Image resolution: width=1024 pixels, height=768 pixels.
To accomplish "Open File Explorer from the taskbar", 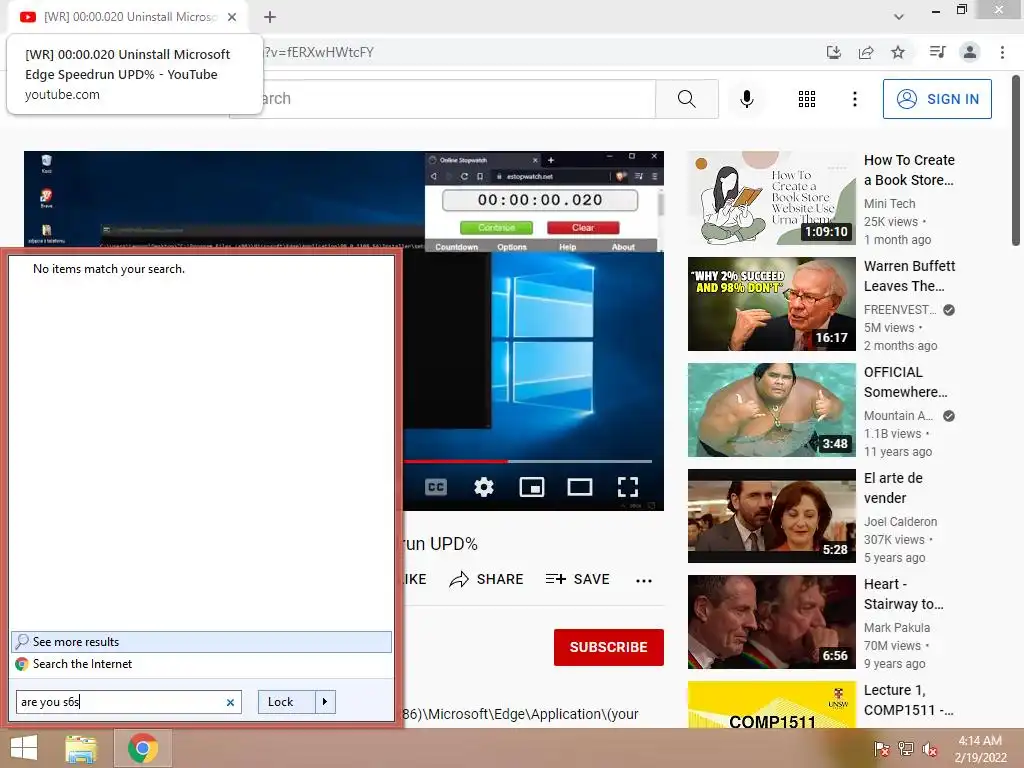I will coord(81,748).
